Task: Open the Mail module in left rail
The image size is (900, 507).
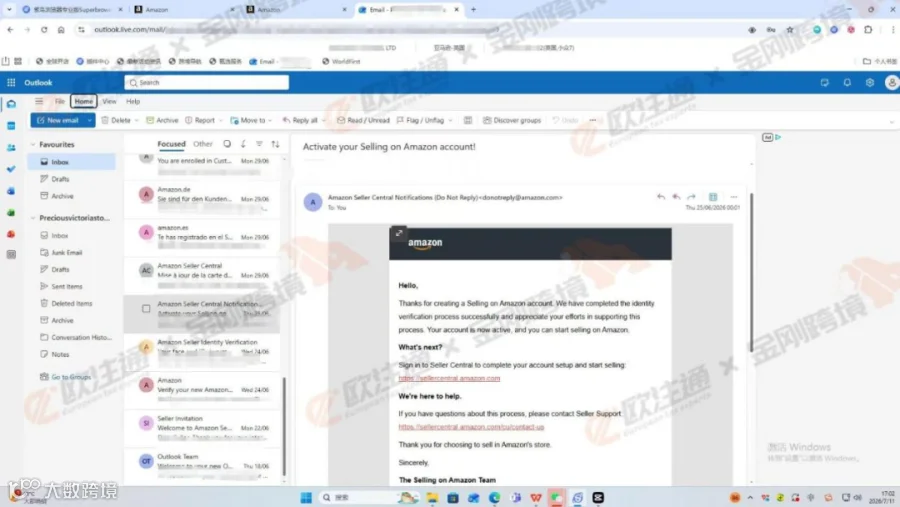Action: tap(11, 104)
